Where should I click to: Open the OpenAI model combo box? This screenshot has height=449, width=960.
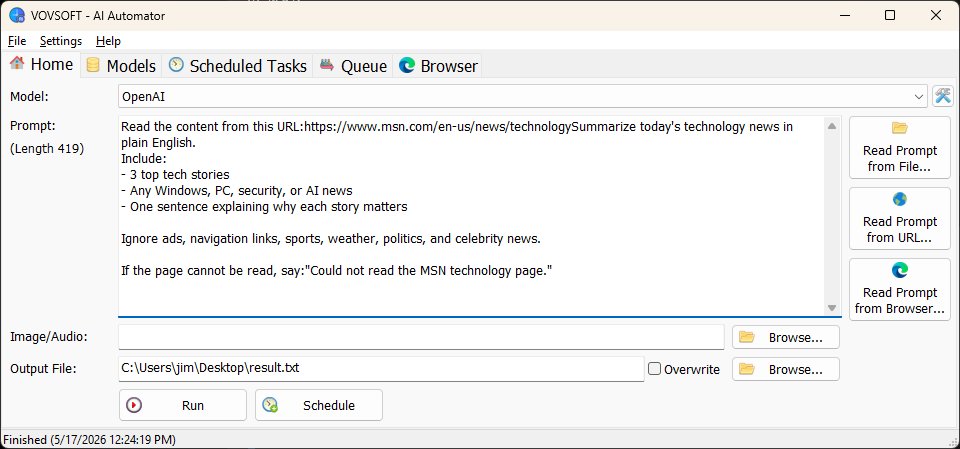523,96
